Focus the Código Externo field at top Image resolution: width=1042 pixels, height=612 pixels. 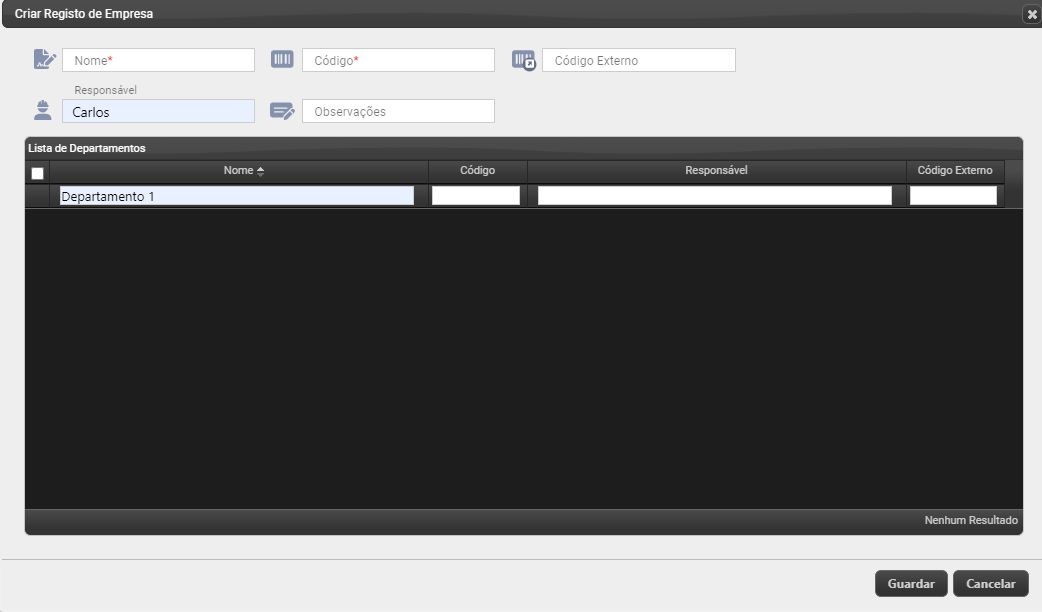(x=639, y=60)
